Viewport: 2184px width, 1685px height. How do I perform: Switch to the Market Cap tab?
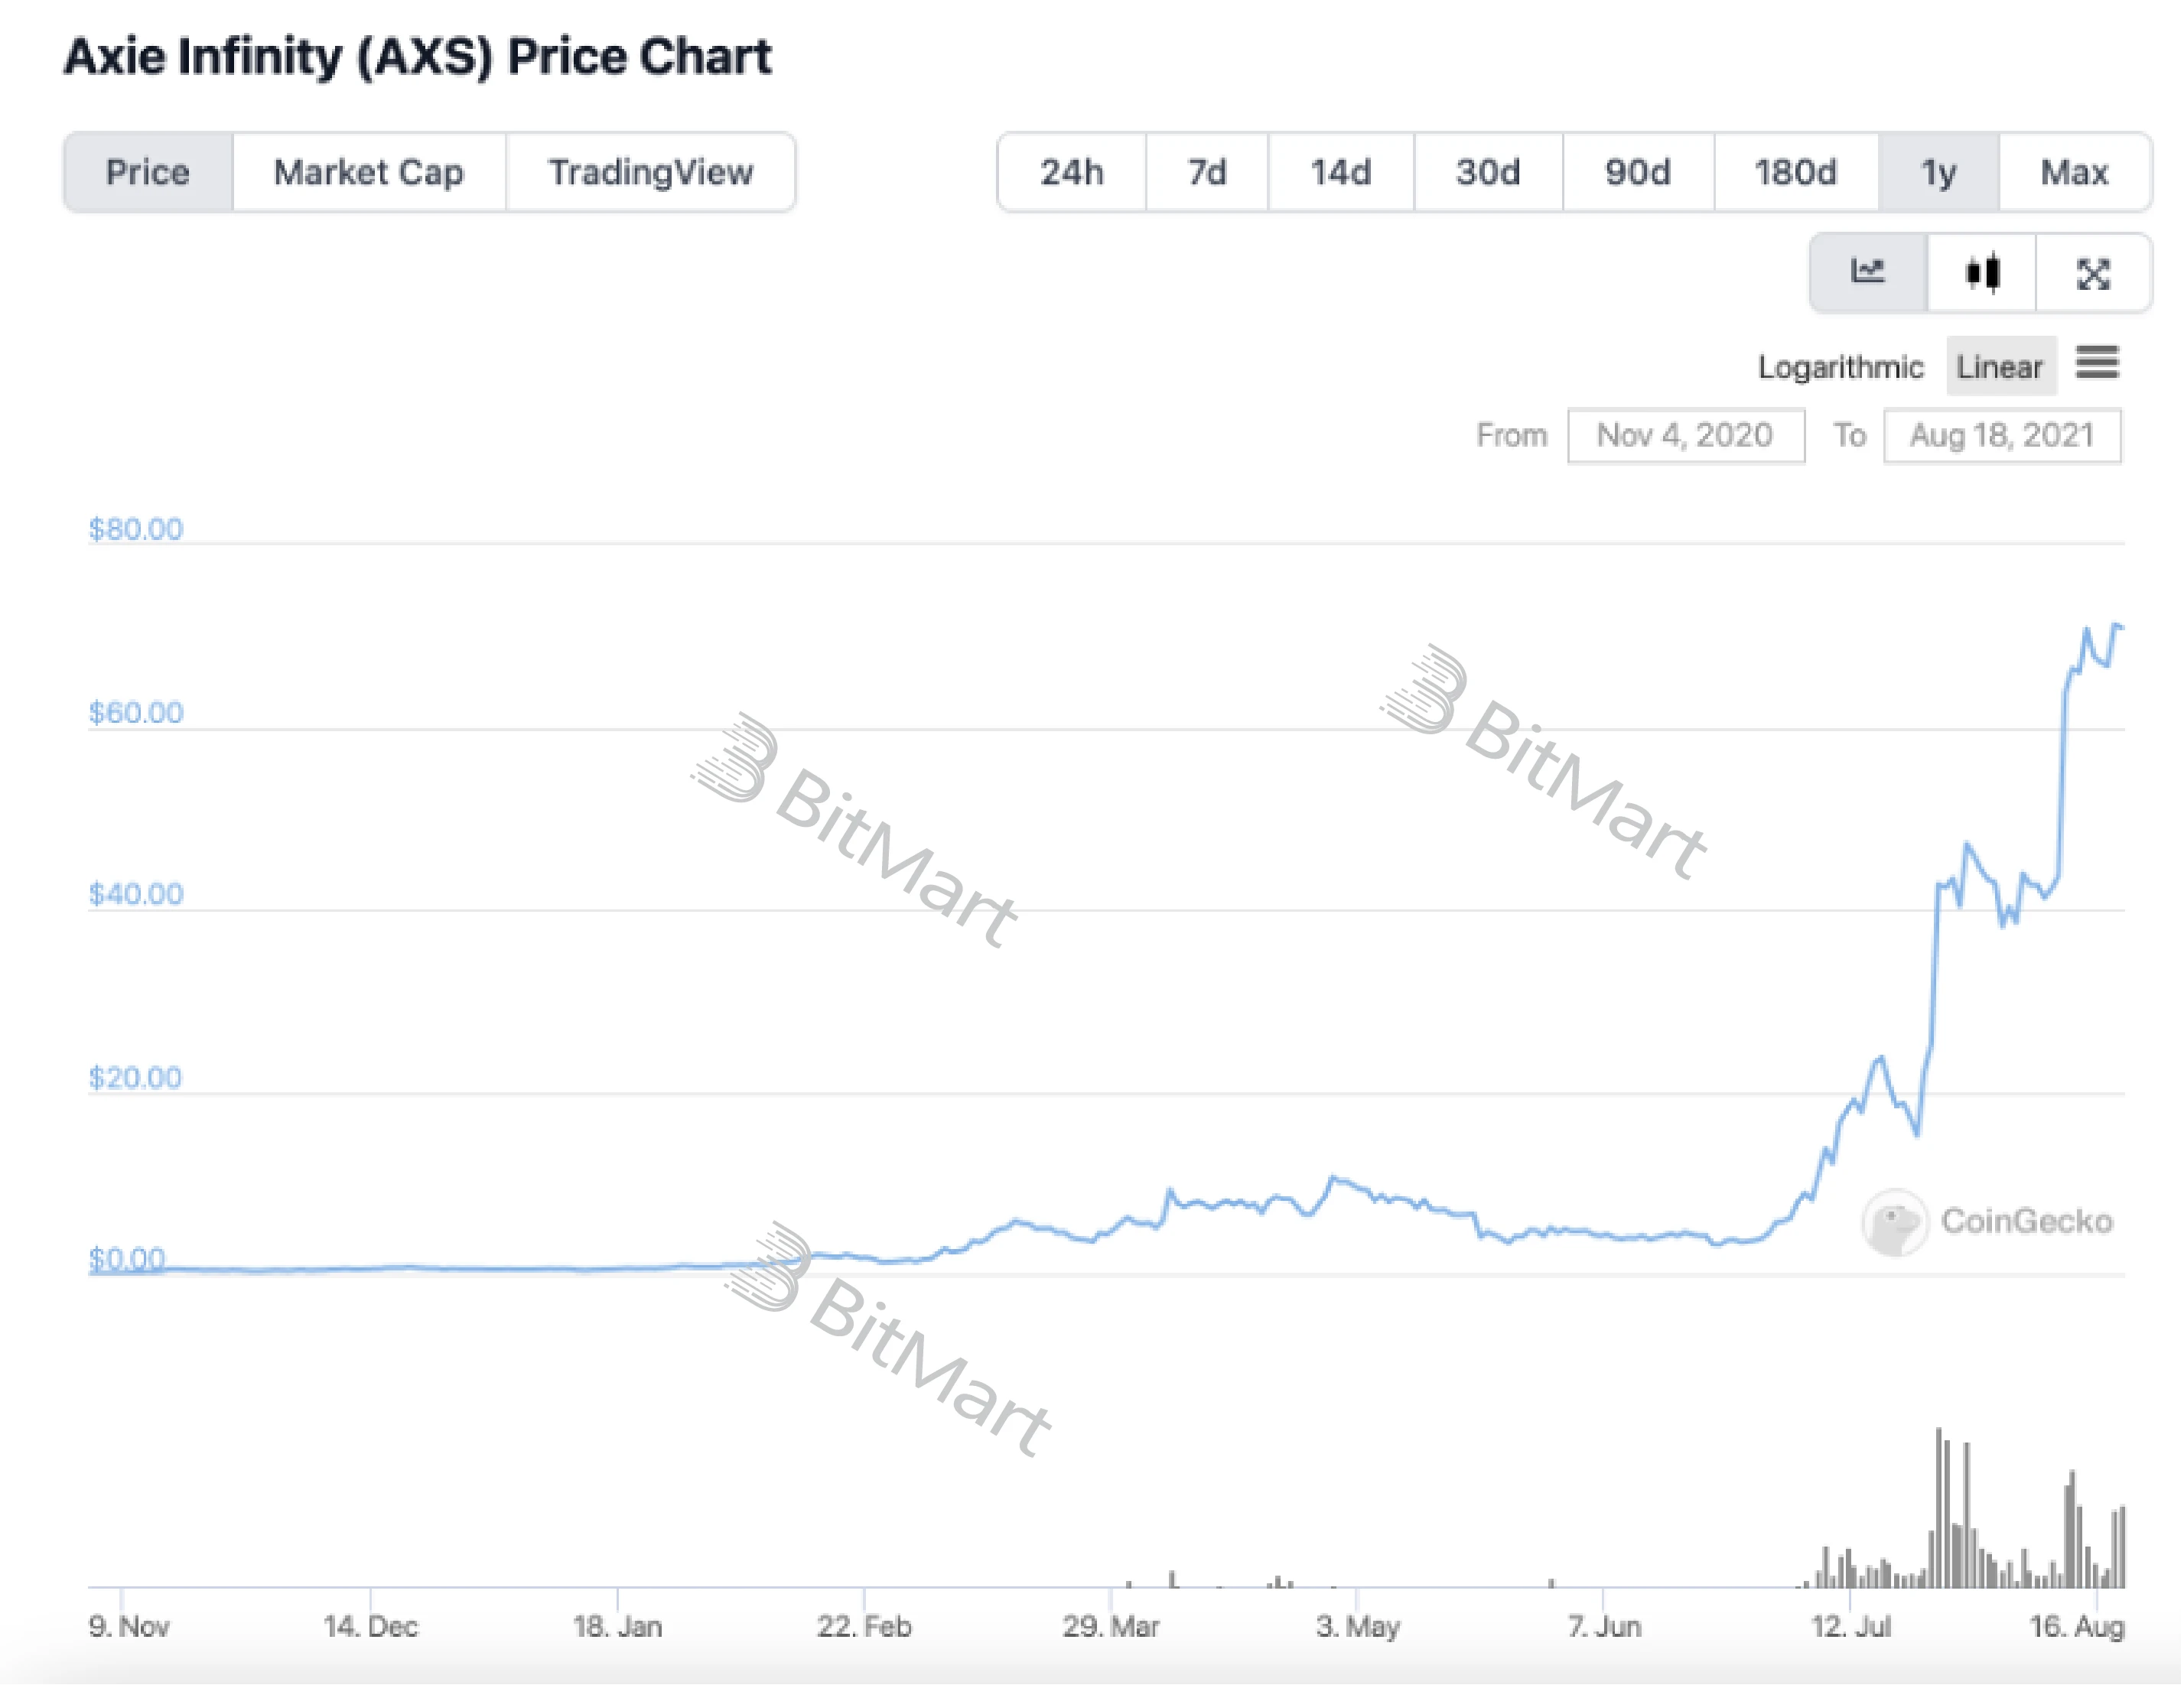(369, 172)
